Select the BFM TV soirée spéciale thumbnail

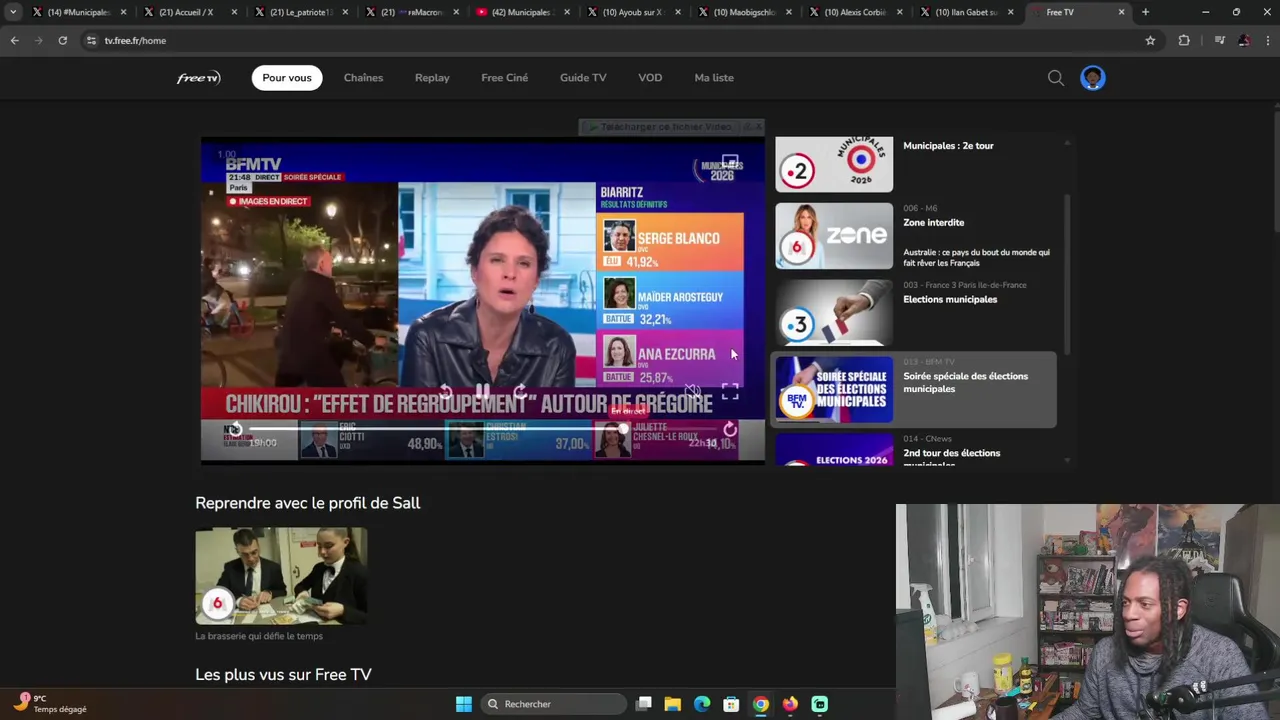click(834, 390)
